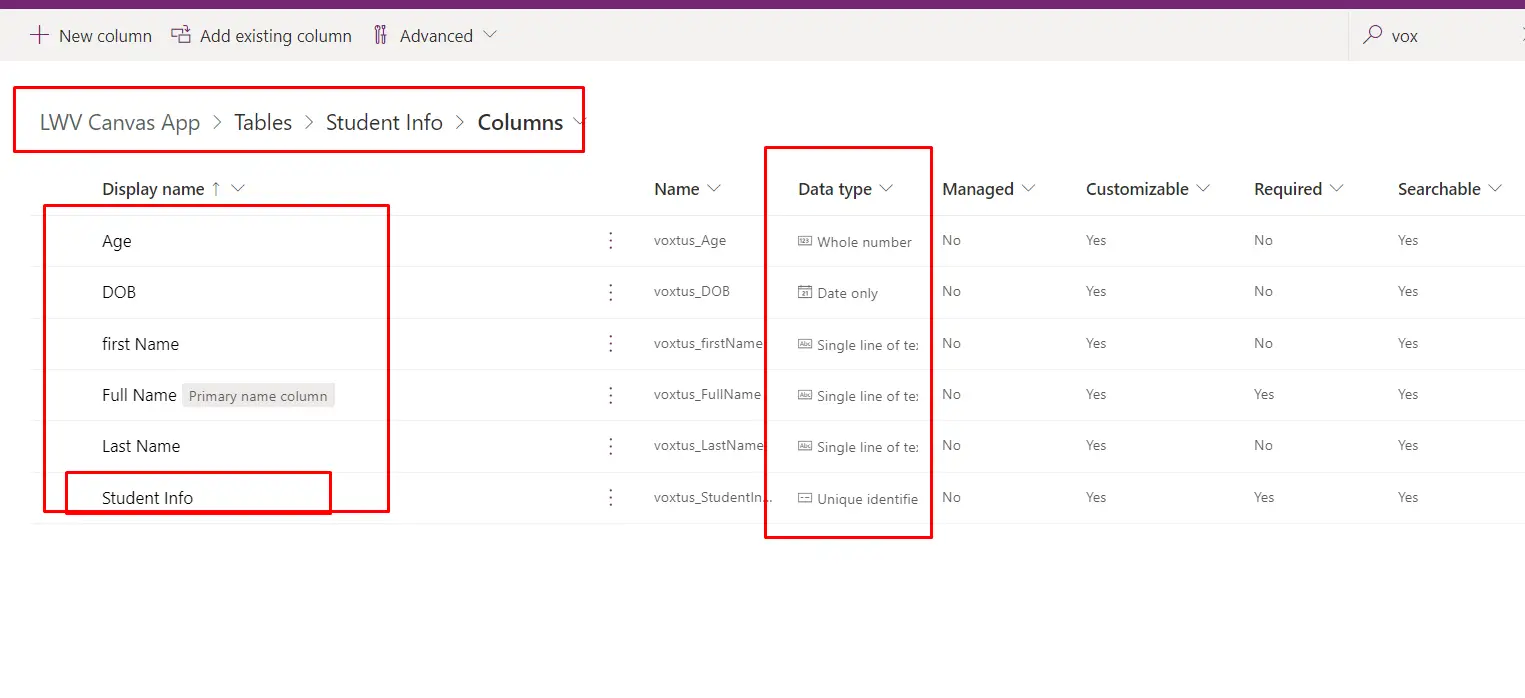Open the Display name sort dropdown
The height and width of the screenshot is (698, 1525).
pos(238,188)
